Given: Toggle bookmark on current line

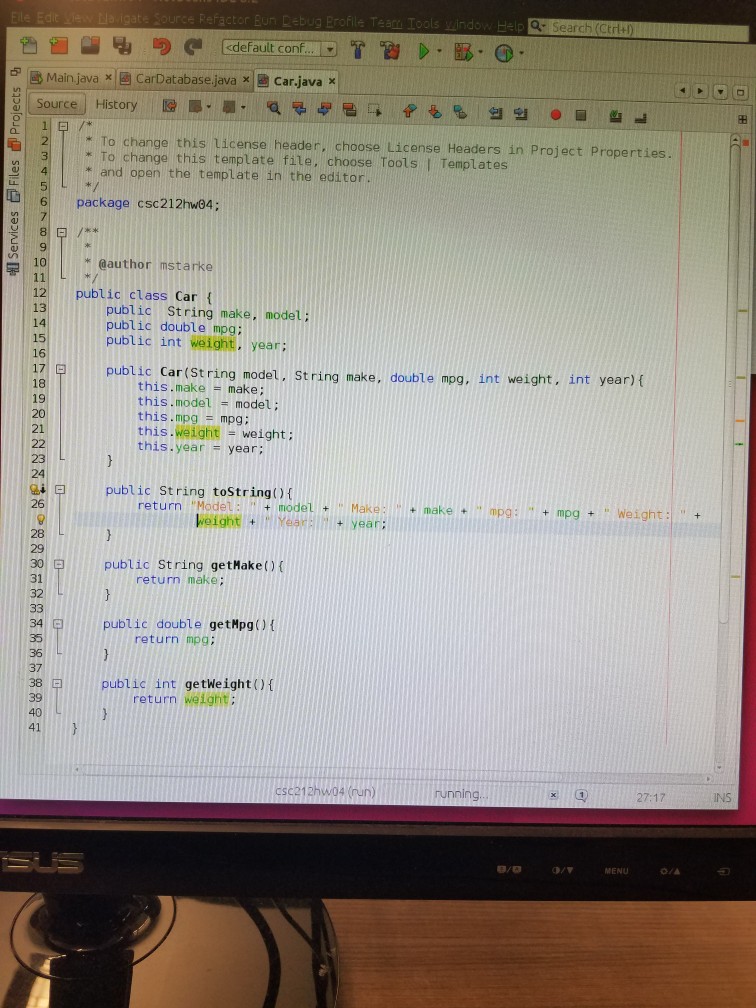Looking at the screenshot, I should point(460,112).
